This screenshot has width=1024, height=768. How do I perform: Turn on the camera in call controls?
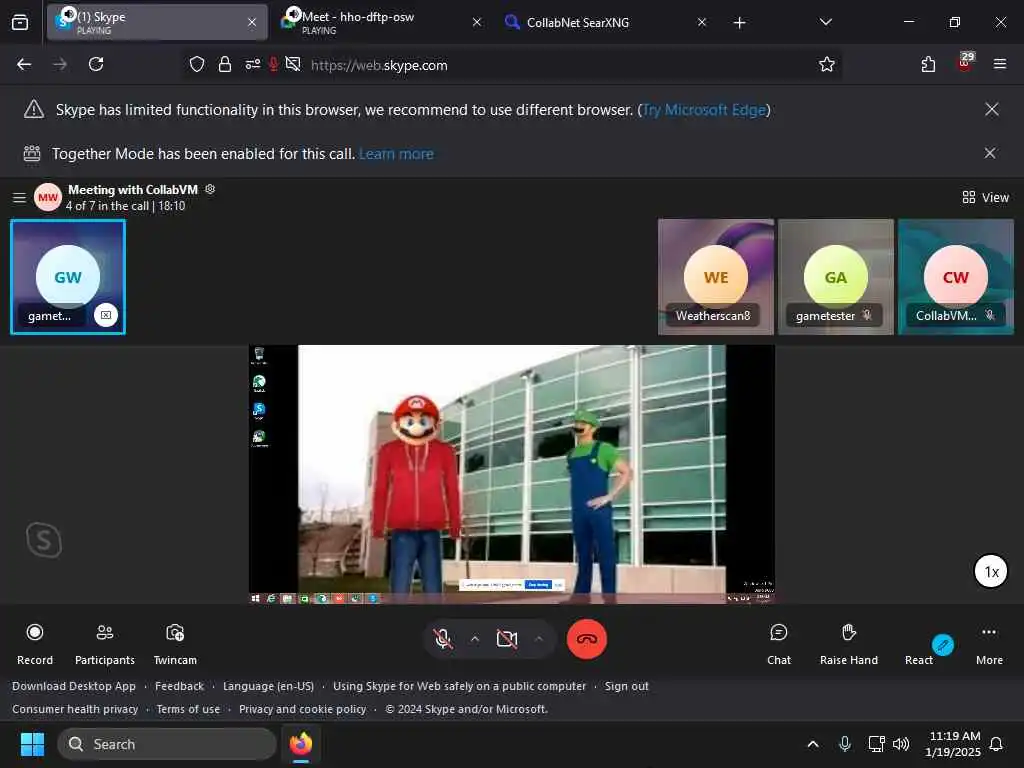tap(507, 639)
